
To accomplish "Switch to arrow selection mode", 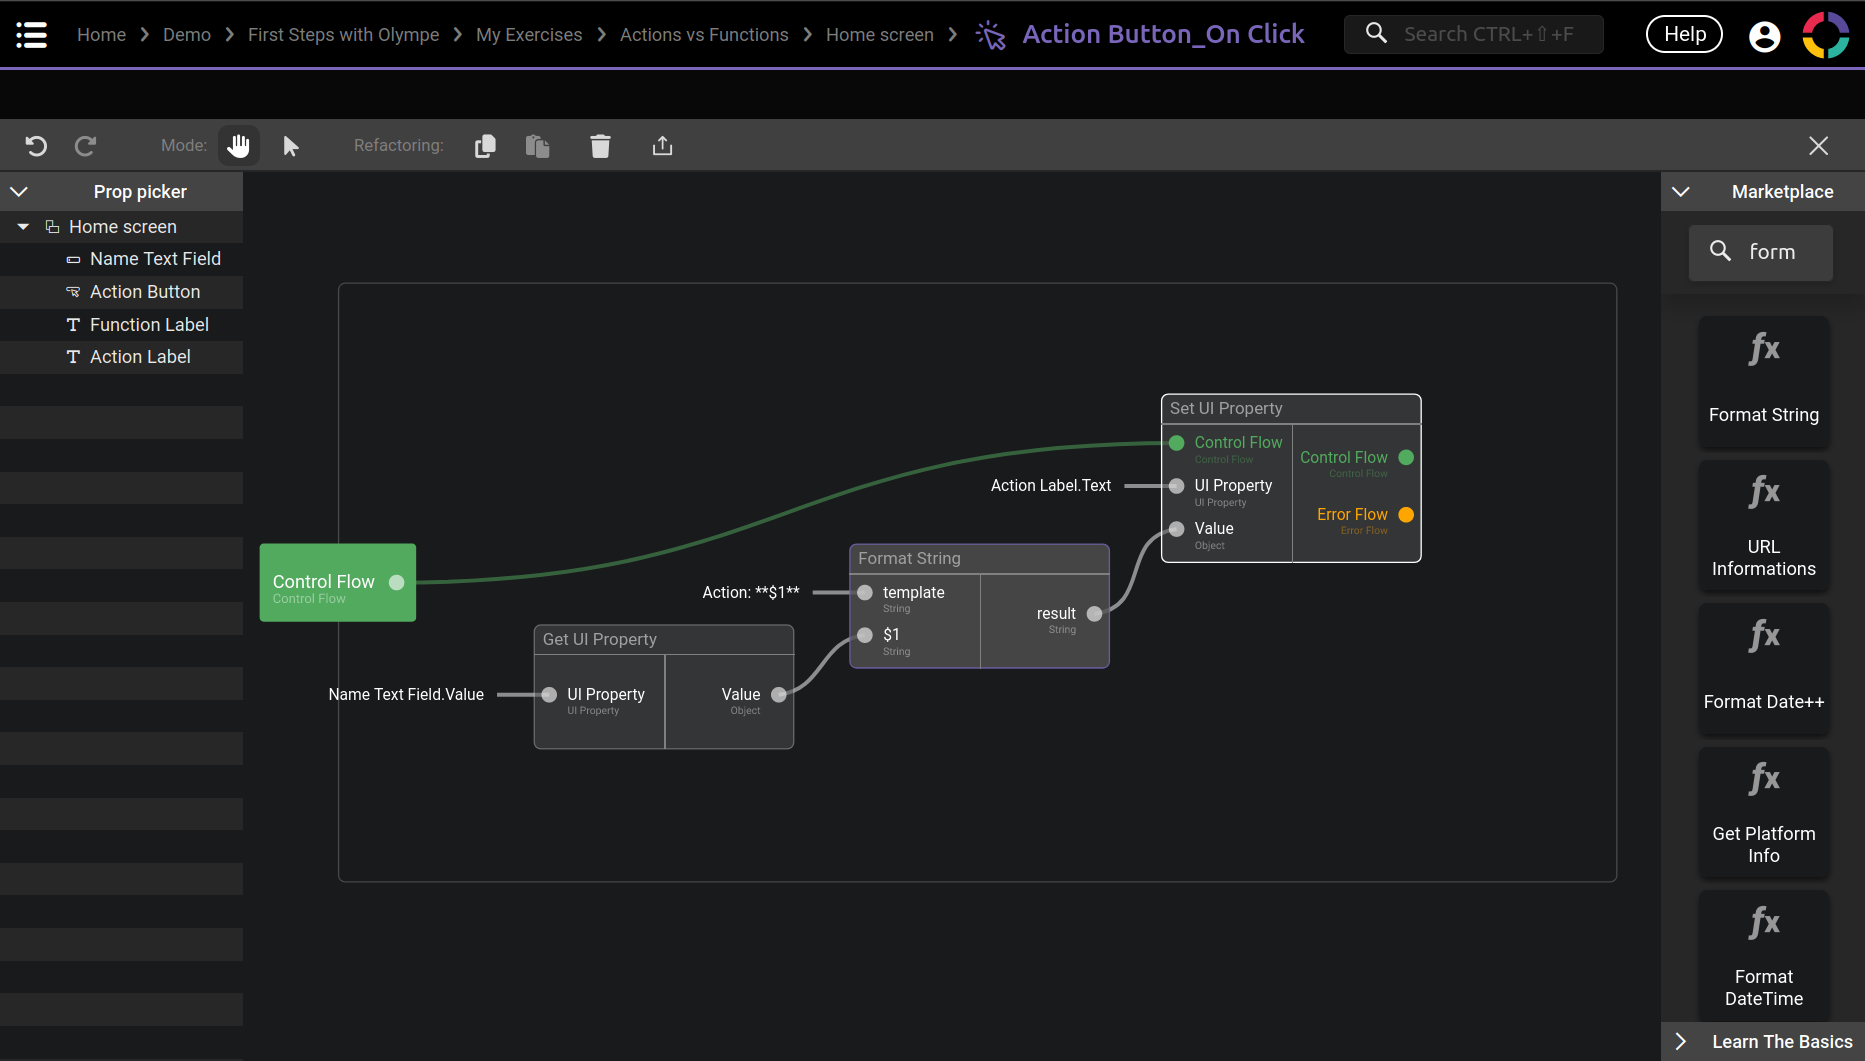I will point(291,146).
